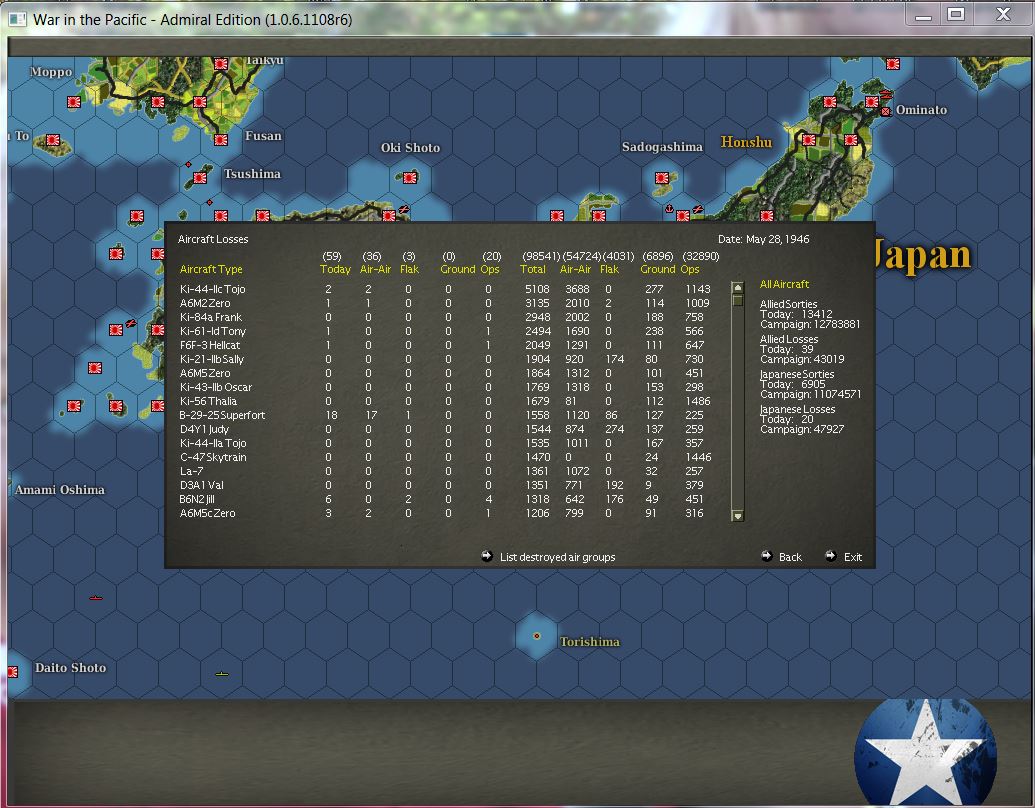Click the red ship icon on open sea
1035x808 pixels.
96,598
